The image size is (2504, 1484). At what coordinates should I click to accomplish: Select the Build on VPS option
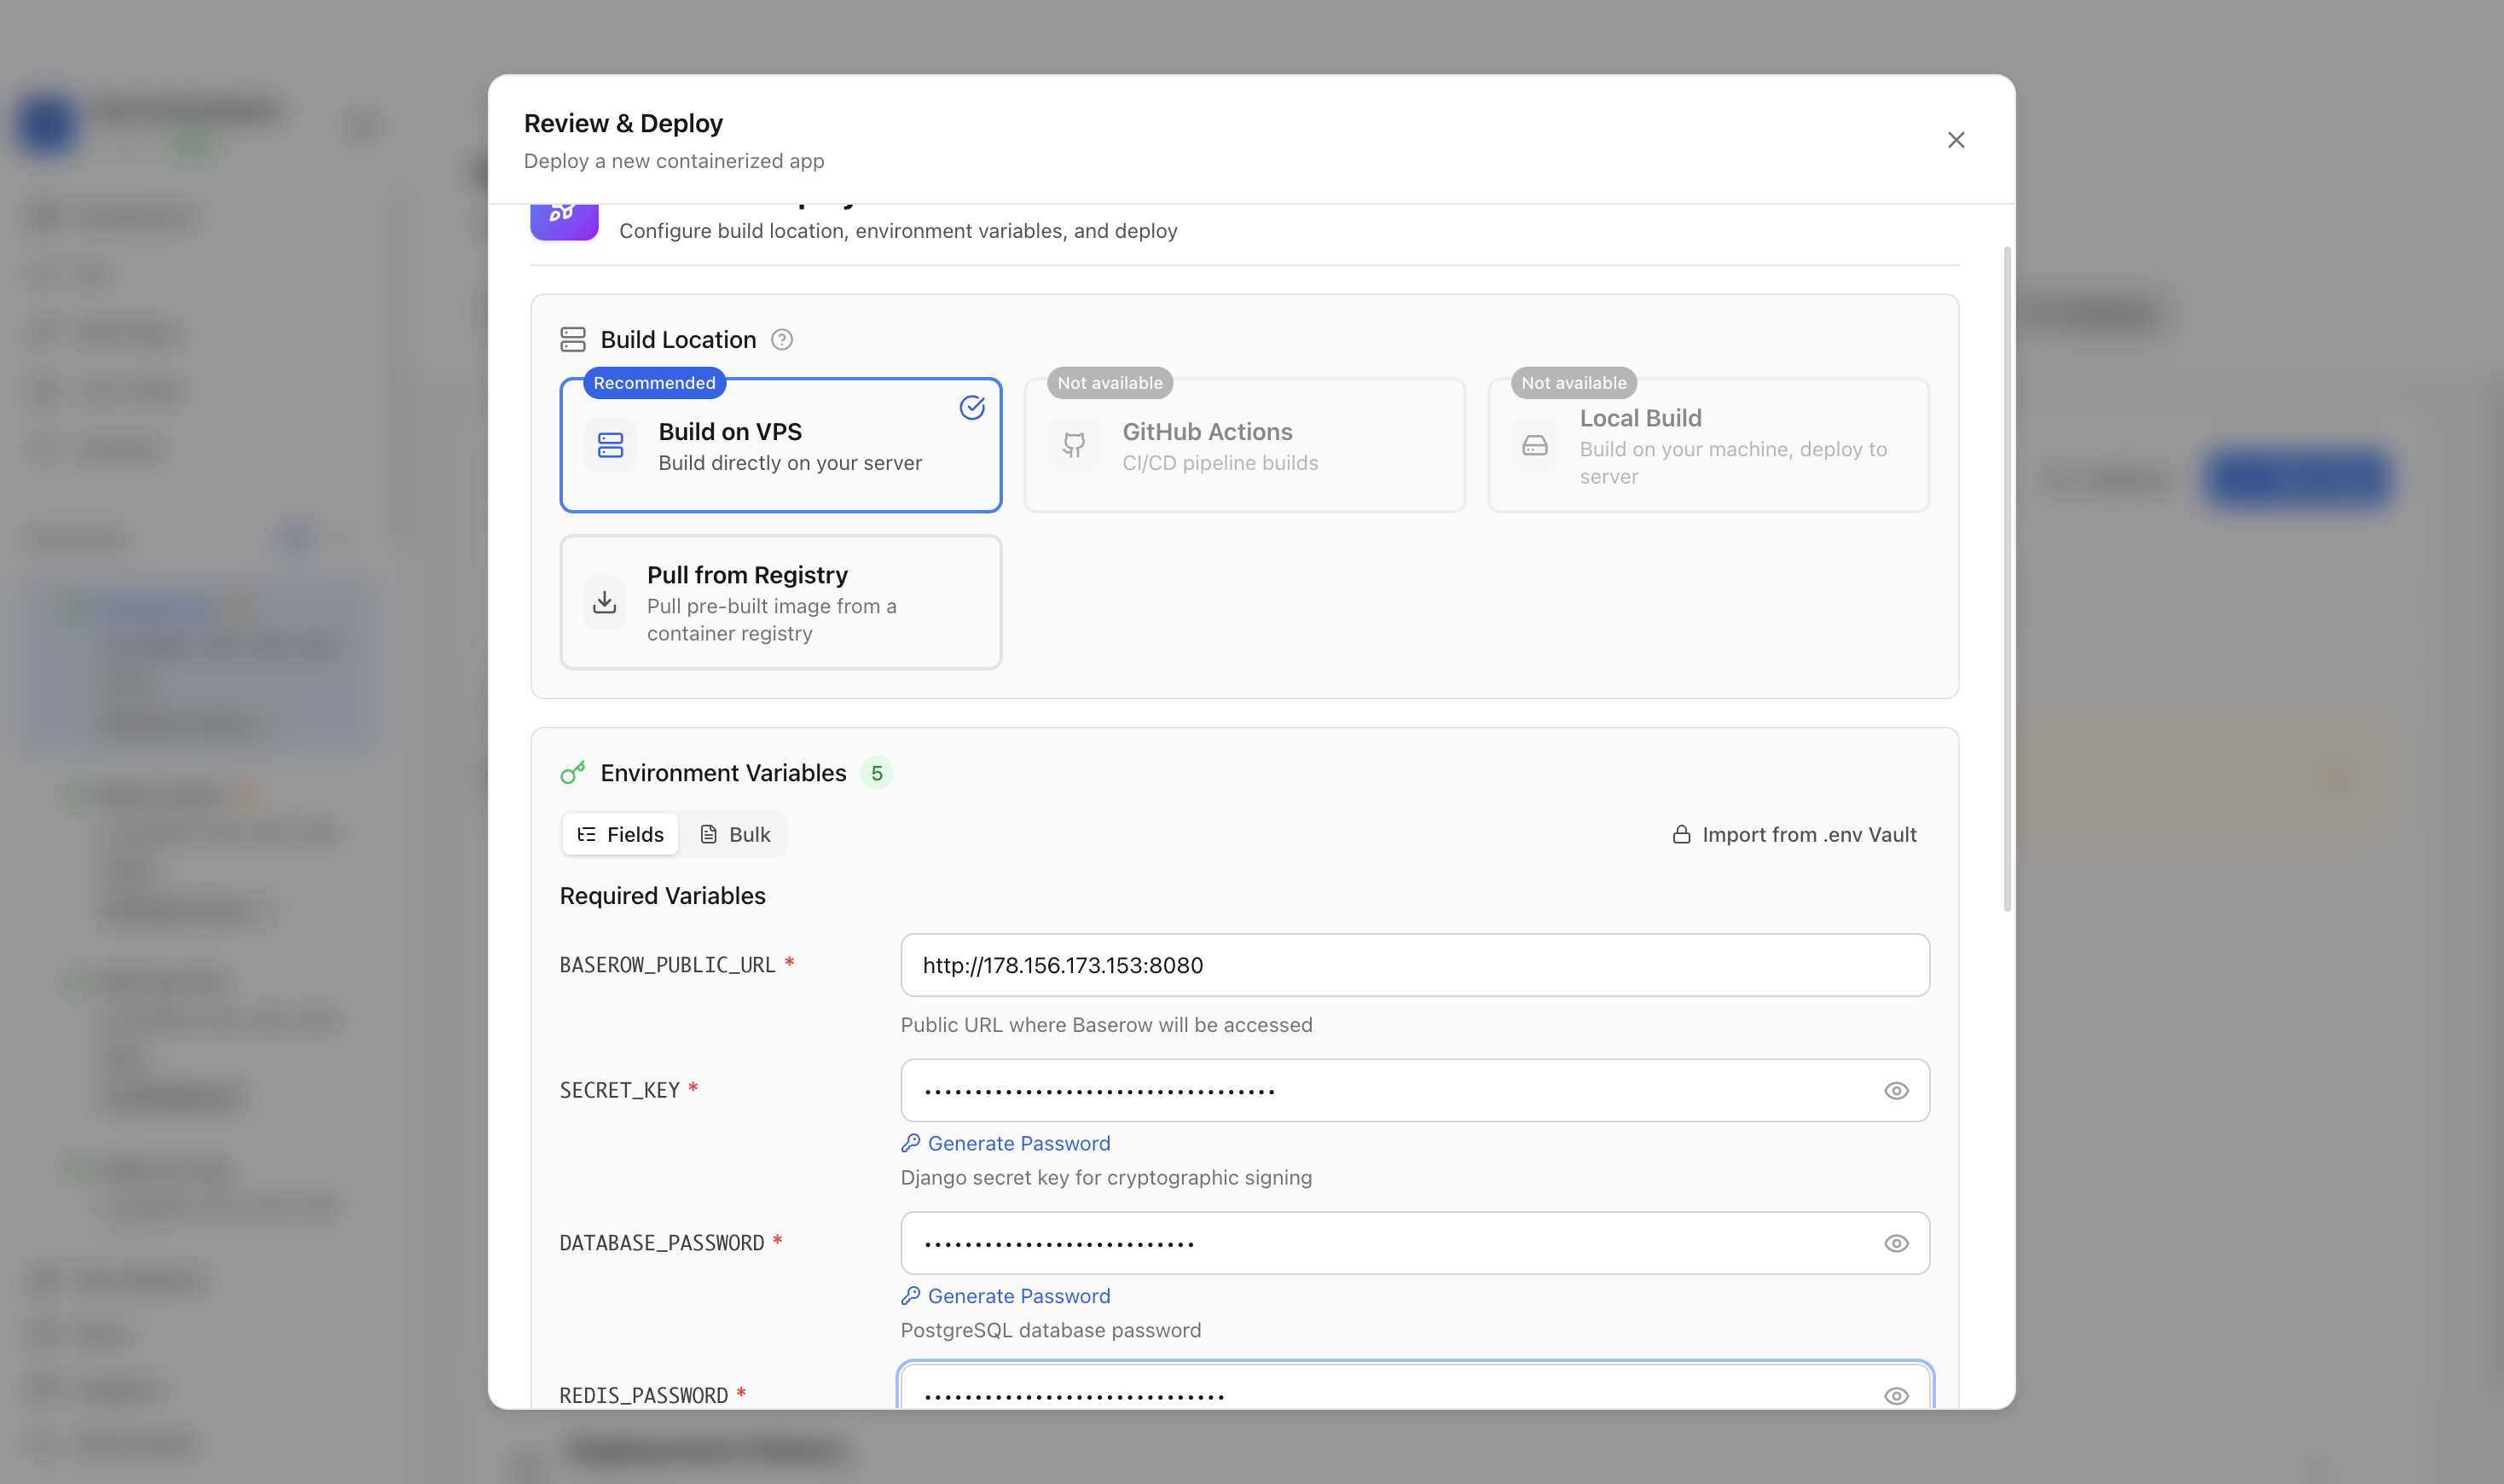[x=781, y=445]
